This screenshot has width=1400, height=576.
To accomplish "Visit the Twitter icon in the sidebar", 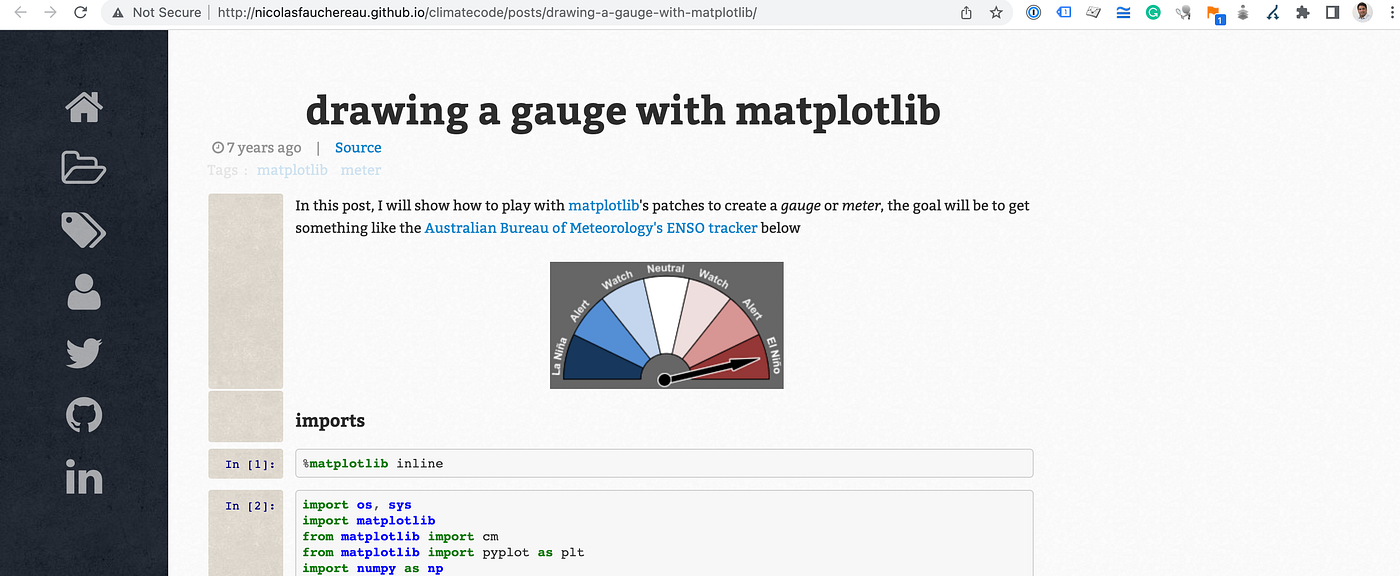I will click(84, 352).
